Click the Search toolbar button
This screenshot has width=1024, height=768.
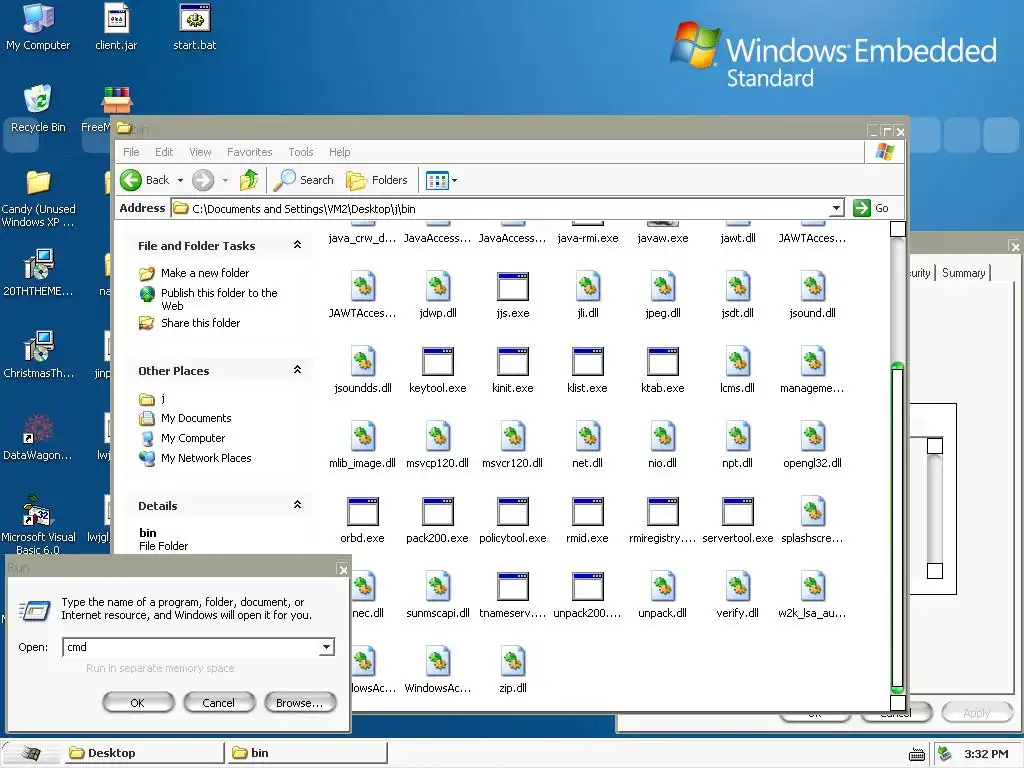tap(304, 180)
